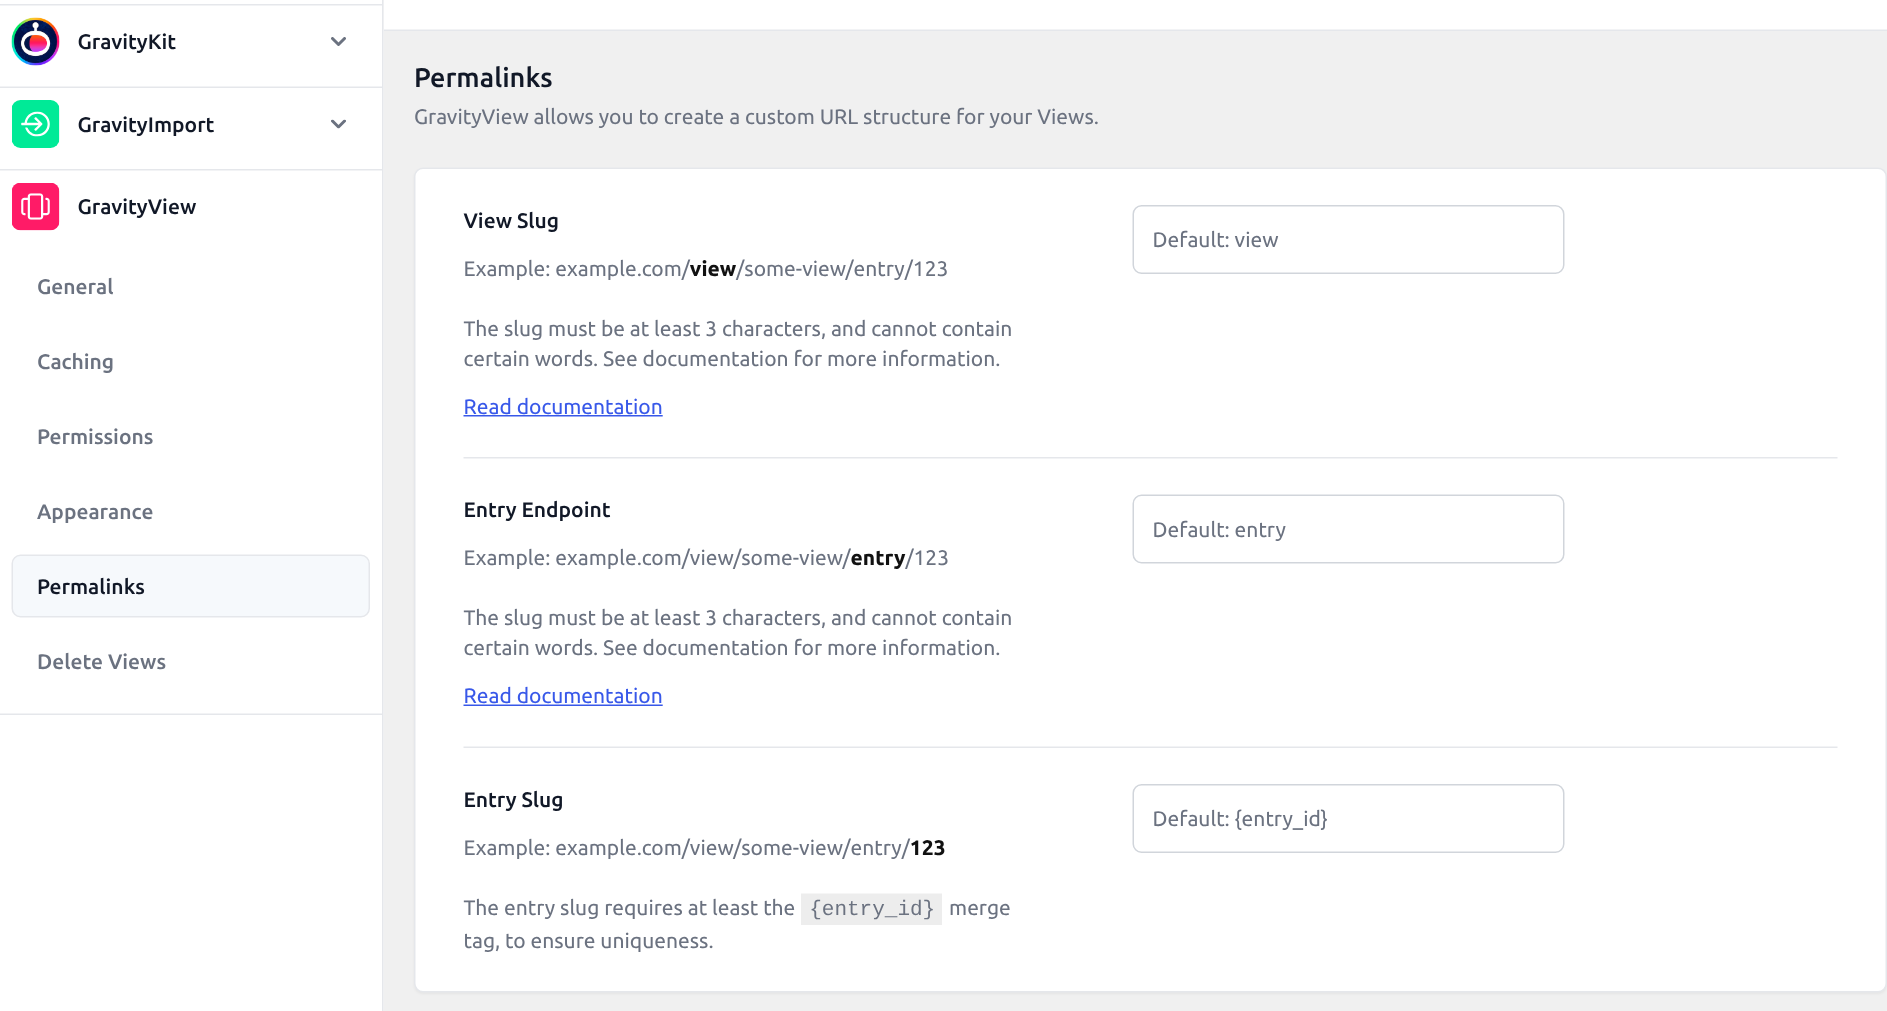Click the Entry Slug setting title
The width and height of the screenshot is (1887, 1011).
[513, 800]
